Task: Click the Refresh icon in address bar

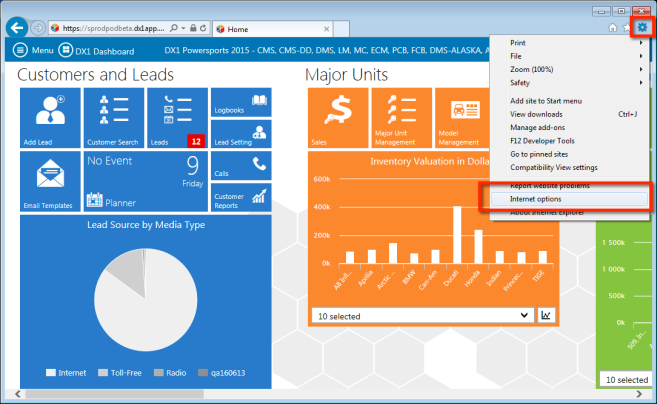Action: click(203, 28)
